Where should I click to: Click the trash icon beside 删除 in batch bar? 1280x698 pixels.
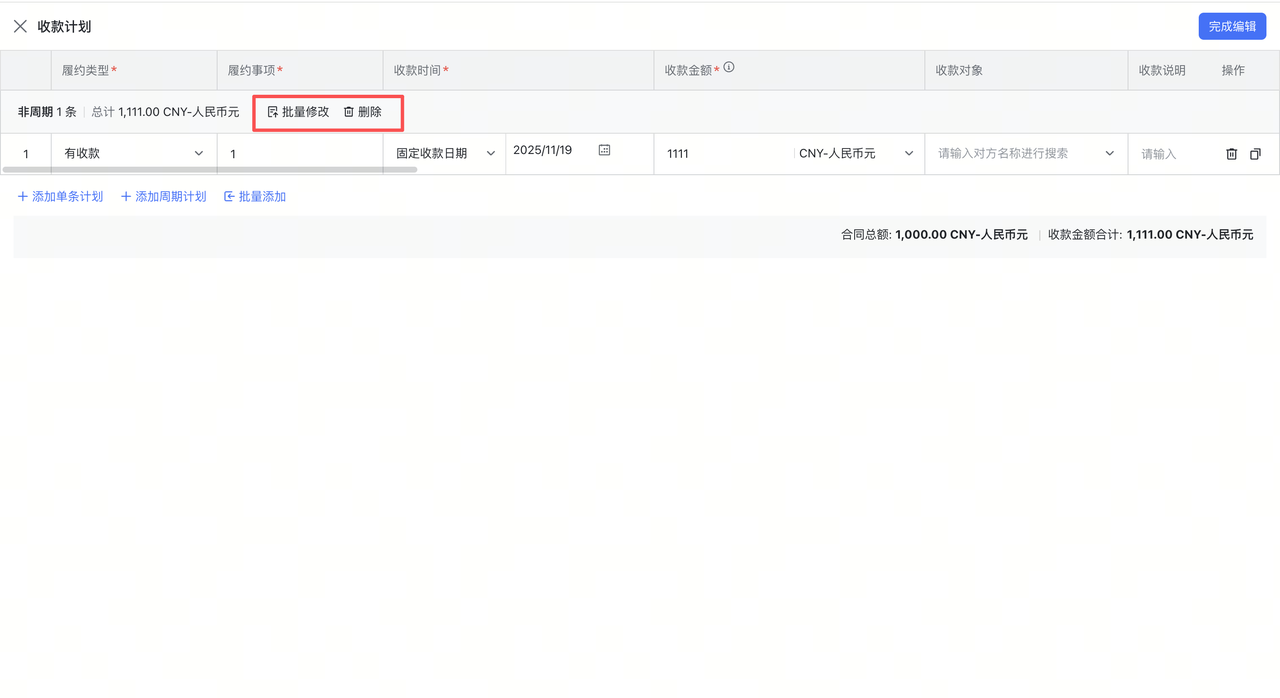click(348, 112)
